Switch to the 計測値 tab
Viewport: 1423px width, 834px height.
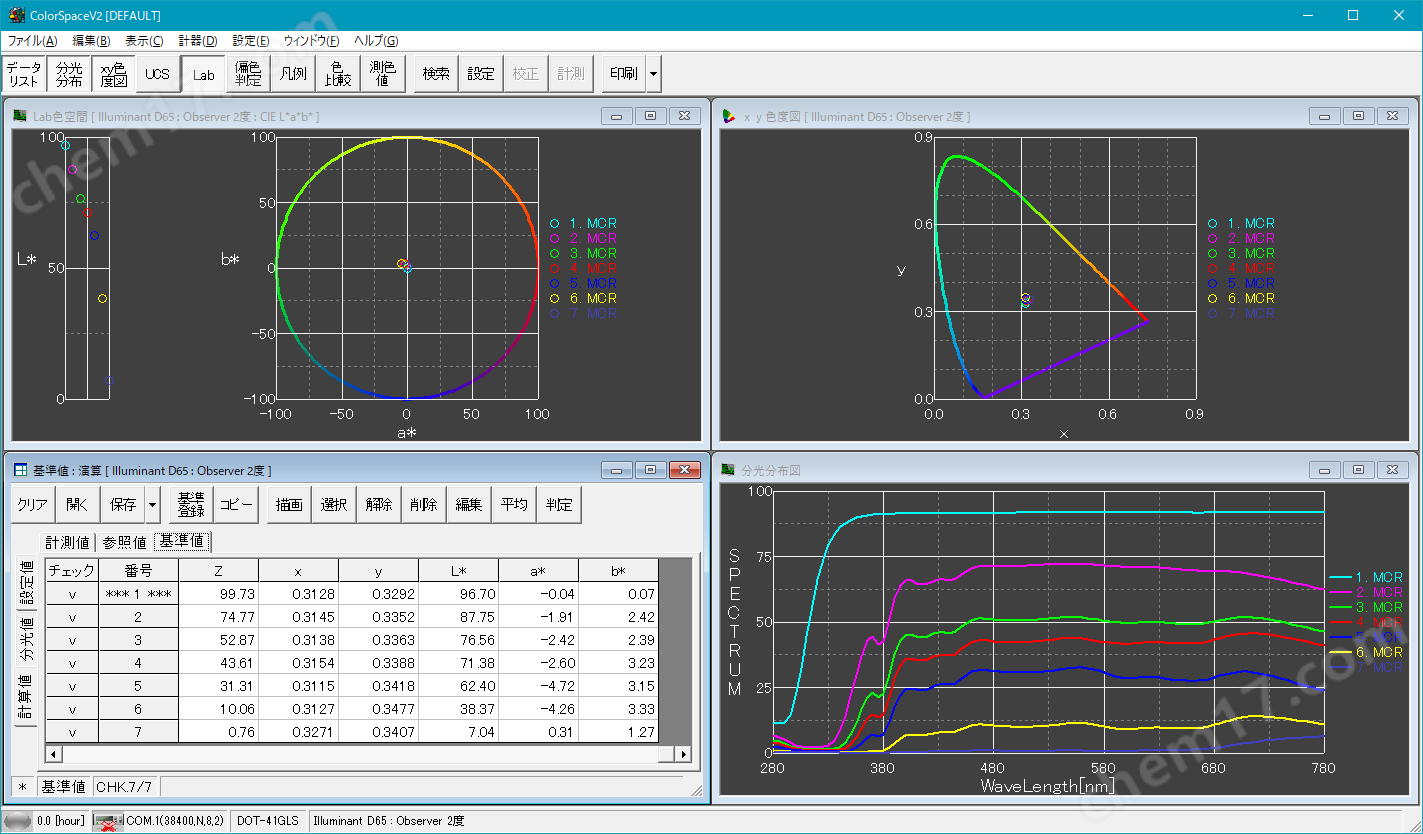pyautogui.click(x=68, y=542)
